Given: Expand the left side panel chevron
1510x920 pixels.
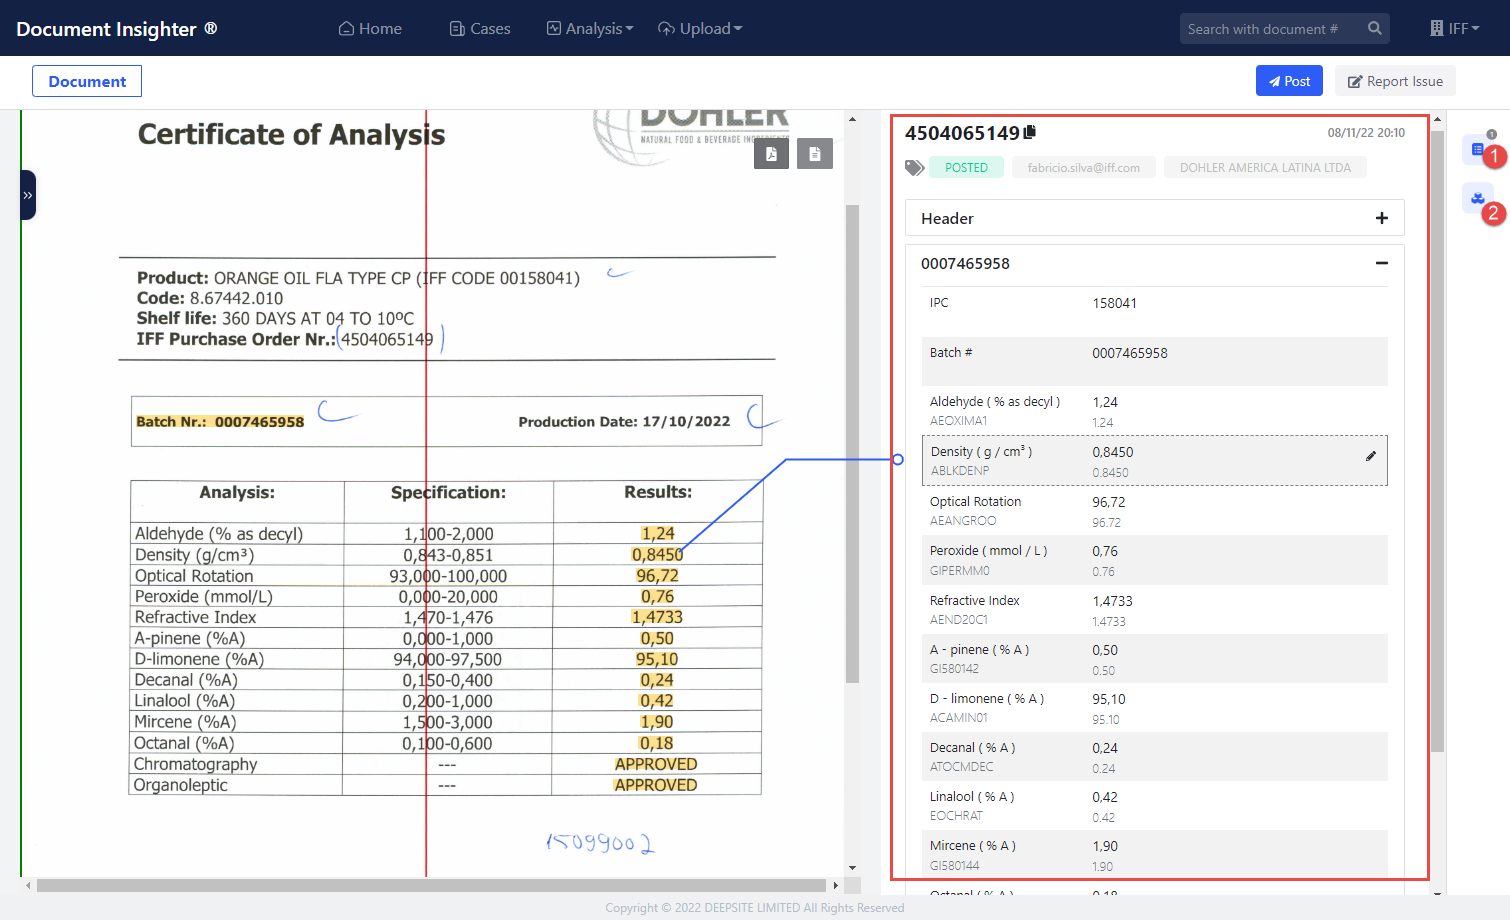Looking at the screenshot, I should (28, 195).
